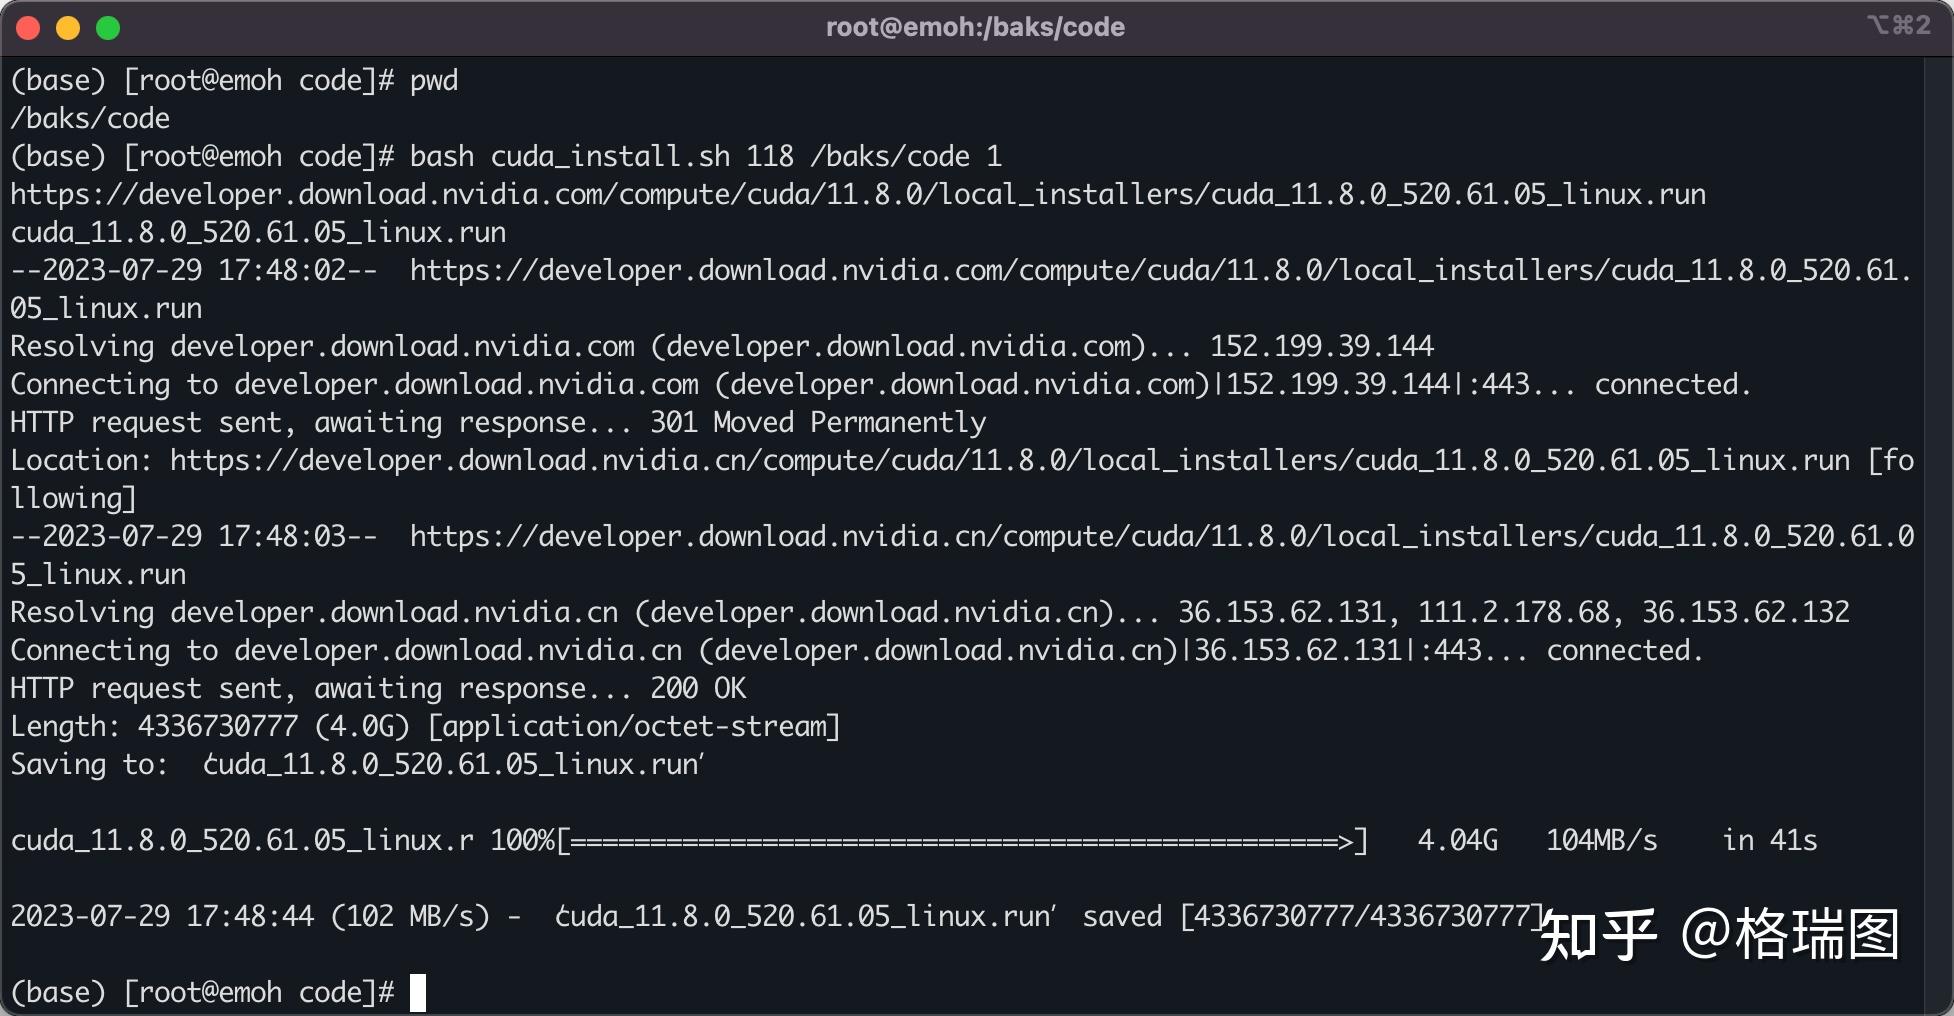Click the ⌥⌘2 window shortcut indicator

(1898, 25)
